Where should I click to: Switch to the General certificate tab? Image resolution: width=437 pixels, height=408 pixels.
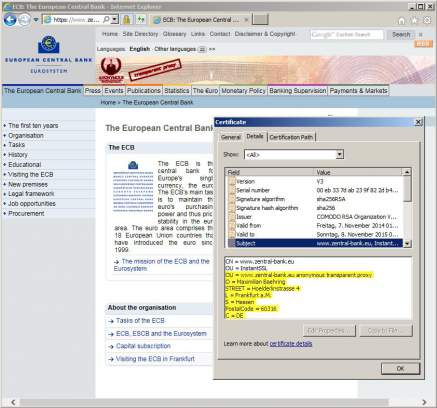tap(231, 137)
